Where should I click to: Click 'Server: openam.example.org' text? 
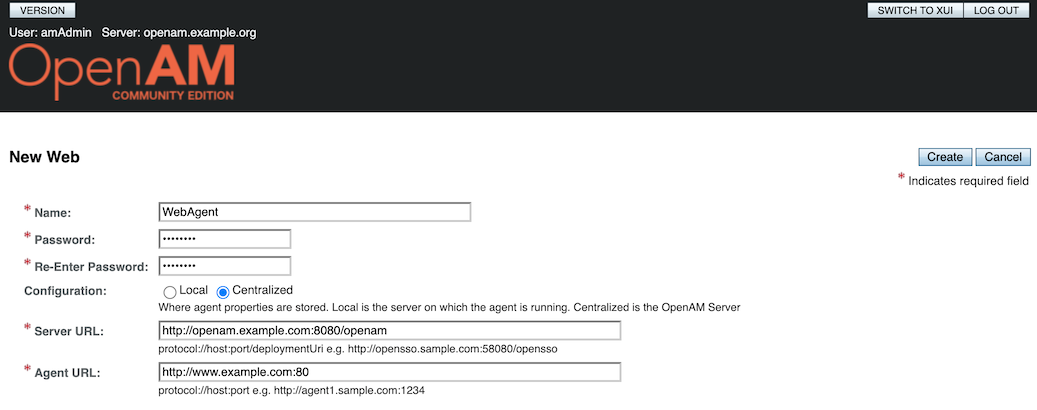179,32
